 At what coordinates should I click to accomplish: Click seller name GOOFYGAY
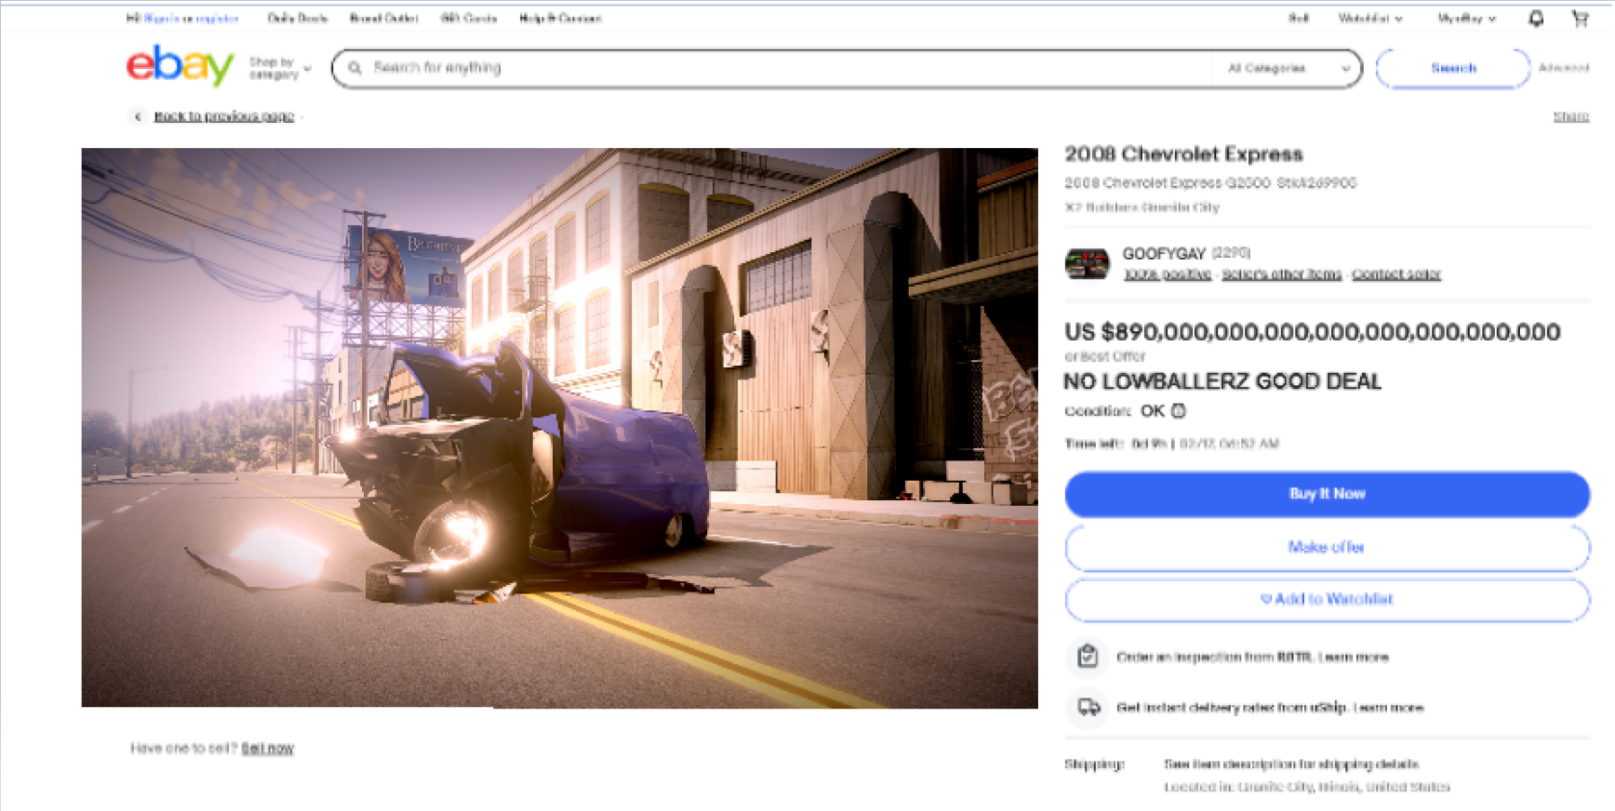point(1164,253)
